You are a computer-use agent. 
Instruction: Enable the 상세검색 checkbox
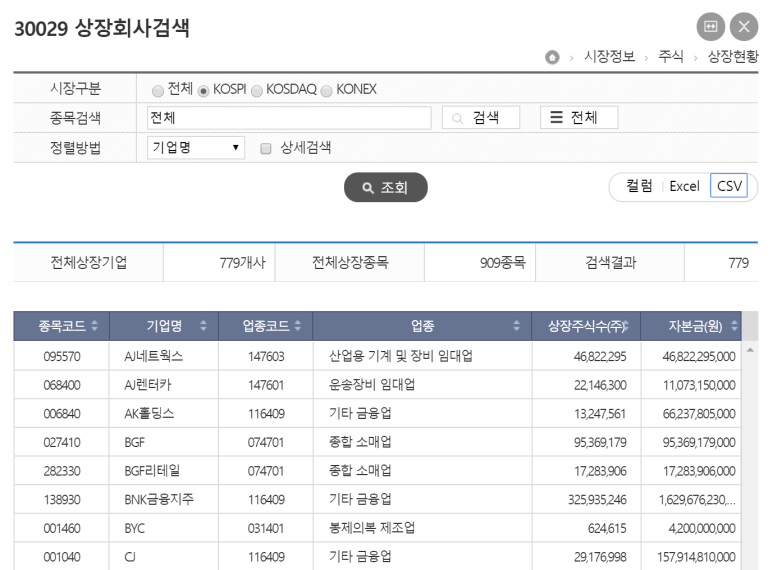(265, 148)
